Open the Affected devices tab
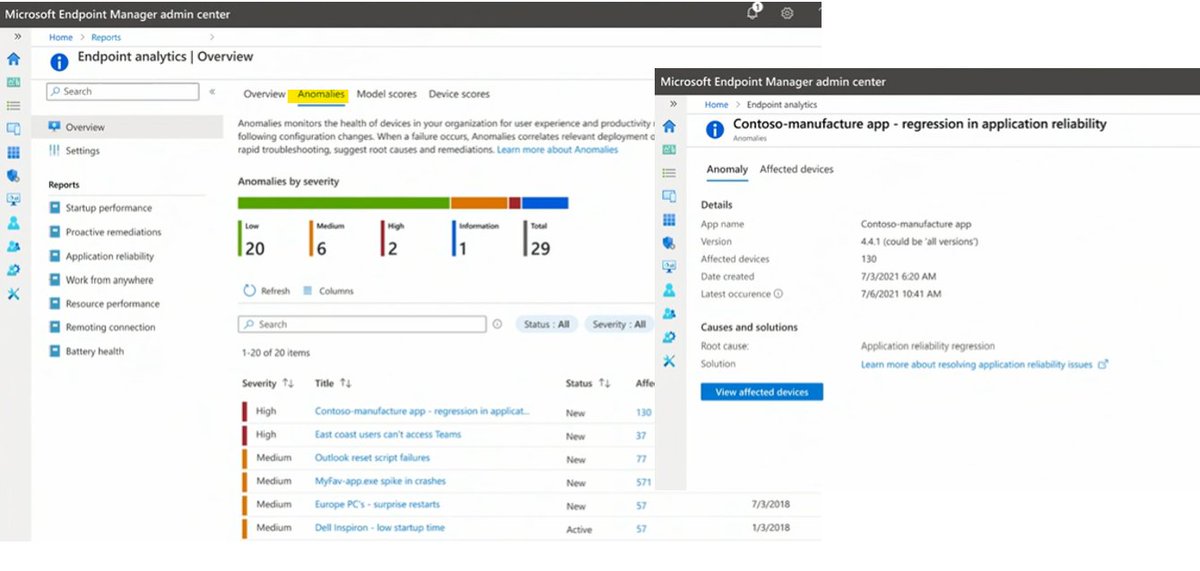Viewport: 1200px width, 571px height. pyautogui.click(x=796, y=169)
